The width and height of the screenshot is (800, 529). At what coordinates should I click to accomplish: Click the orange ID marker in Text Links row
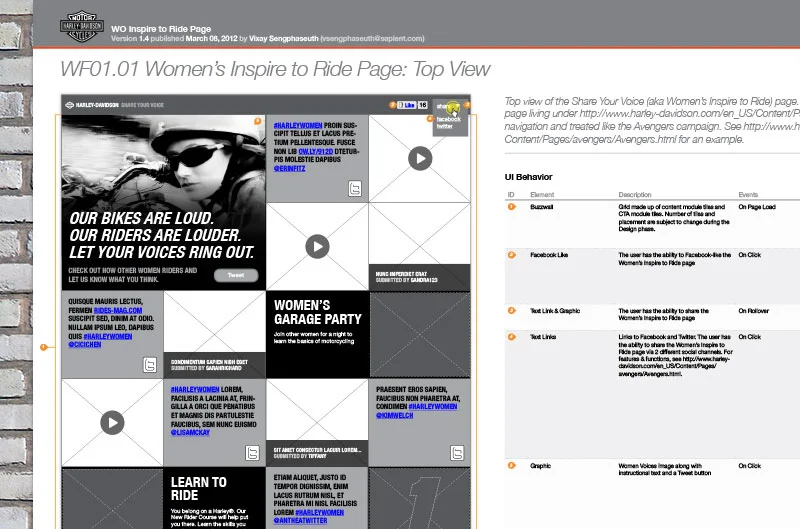tap(512, 337)
